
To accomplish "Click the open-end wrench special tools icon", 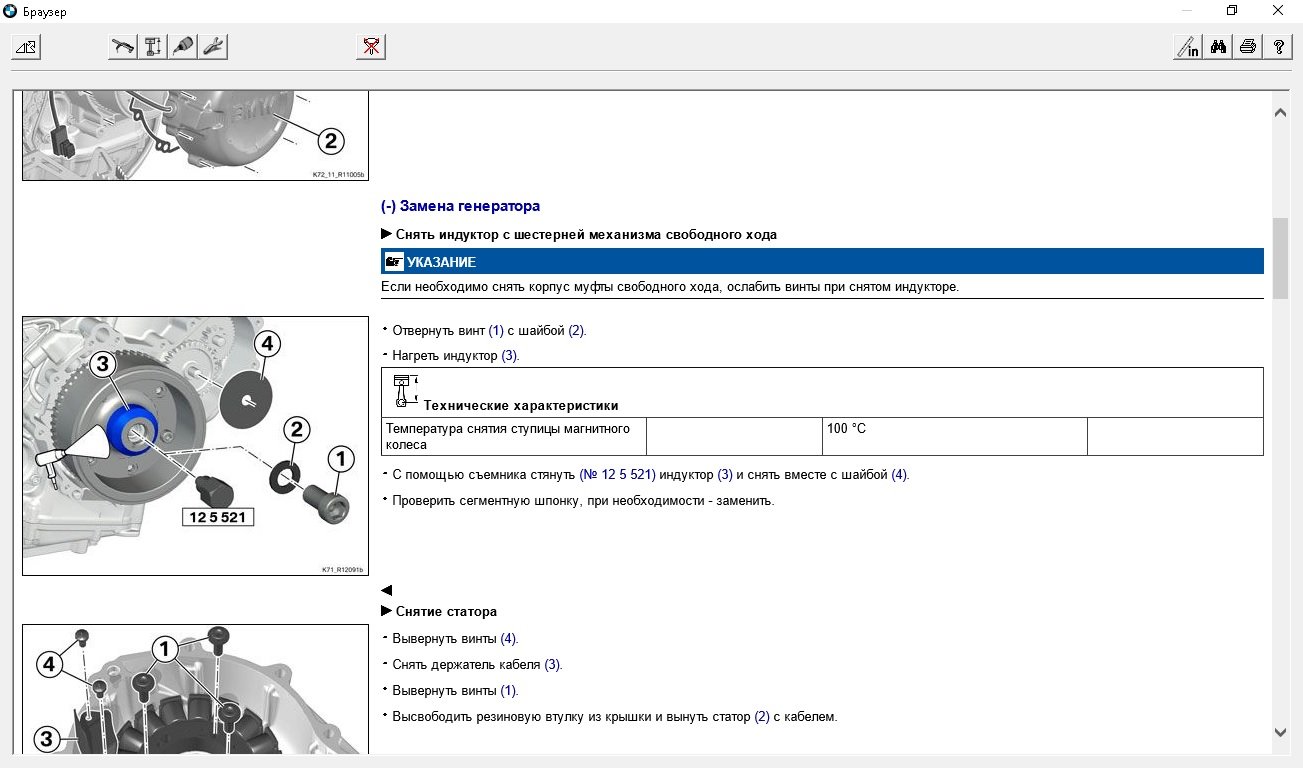I will [213, 46].
